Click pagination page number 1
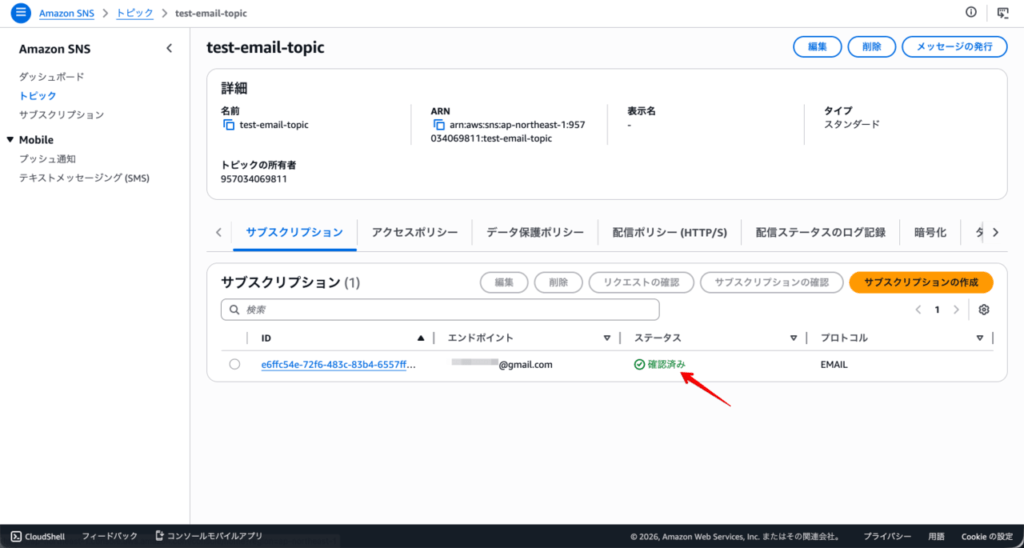The image size is (1024, 548). [937, 310]
